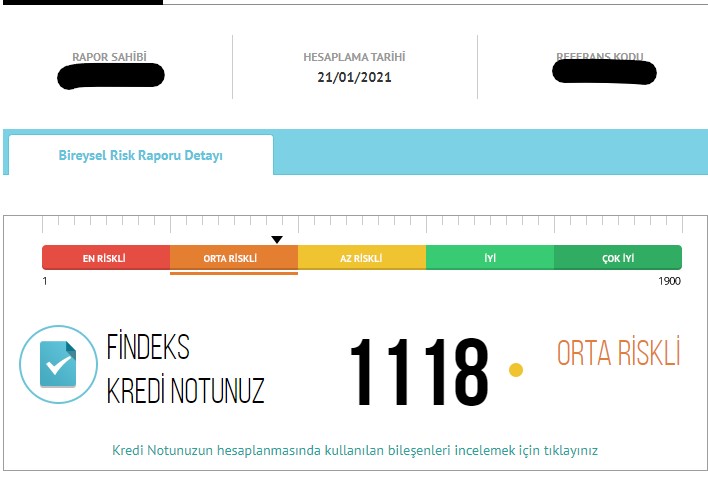Click the redacted REFERANS KODU value

point(604,73)
